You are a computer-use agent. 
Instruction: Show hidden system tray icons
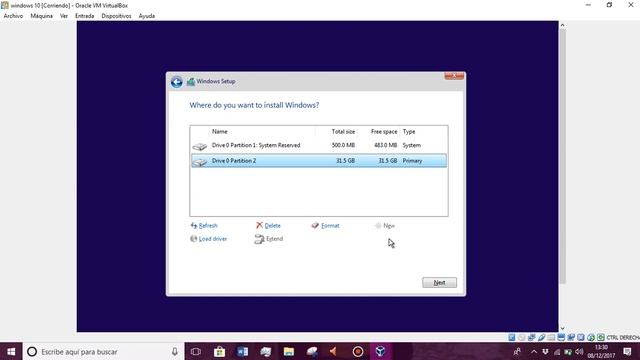(534, 351)
